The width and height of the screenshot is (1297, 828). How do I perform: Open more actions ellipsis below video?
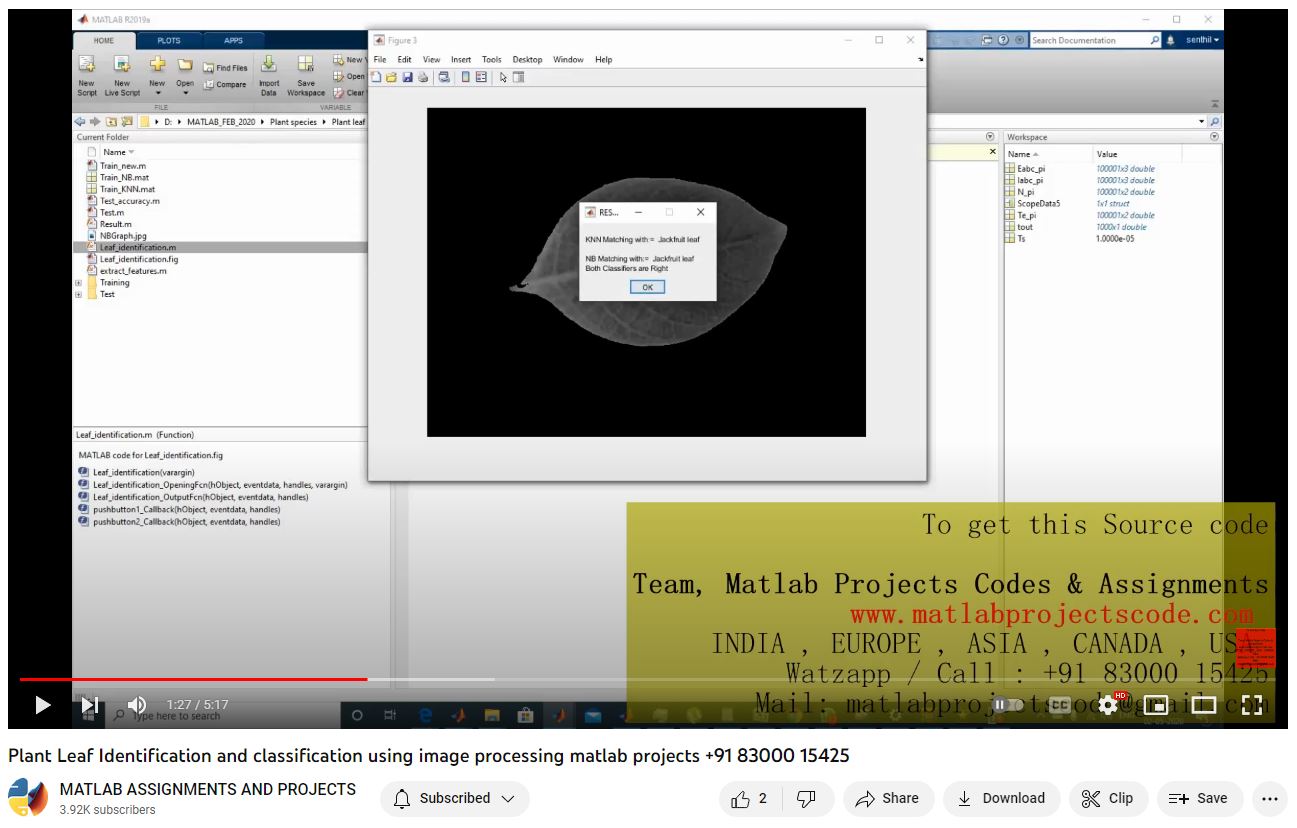point(1270,798)
